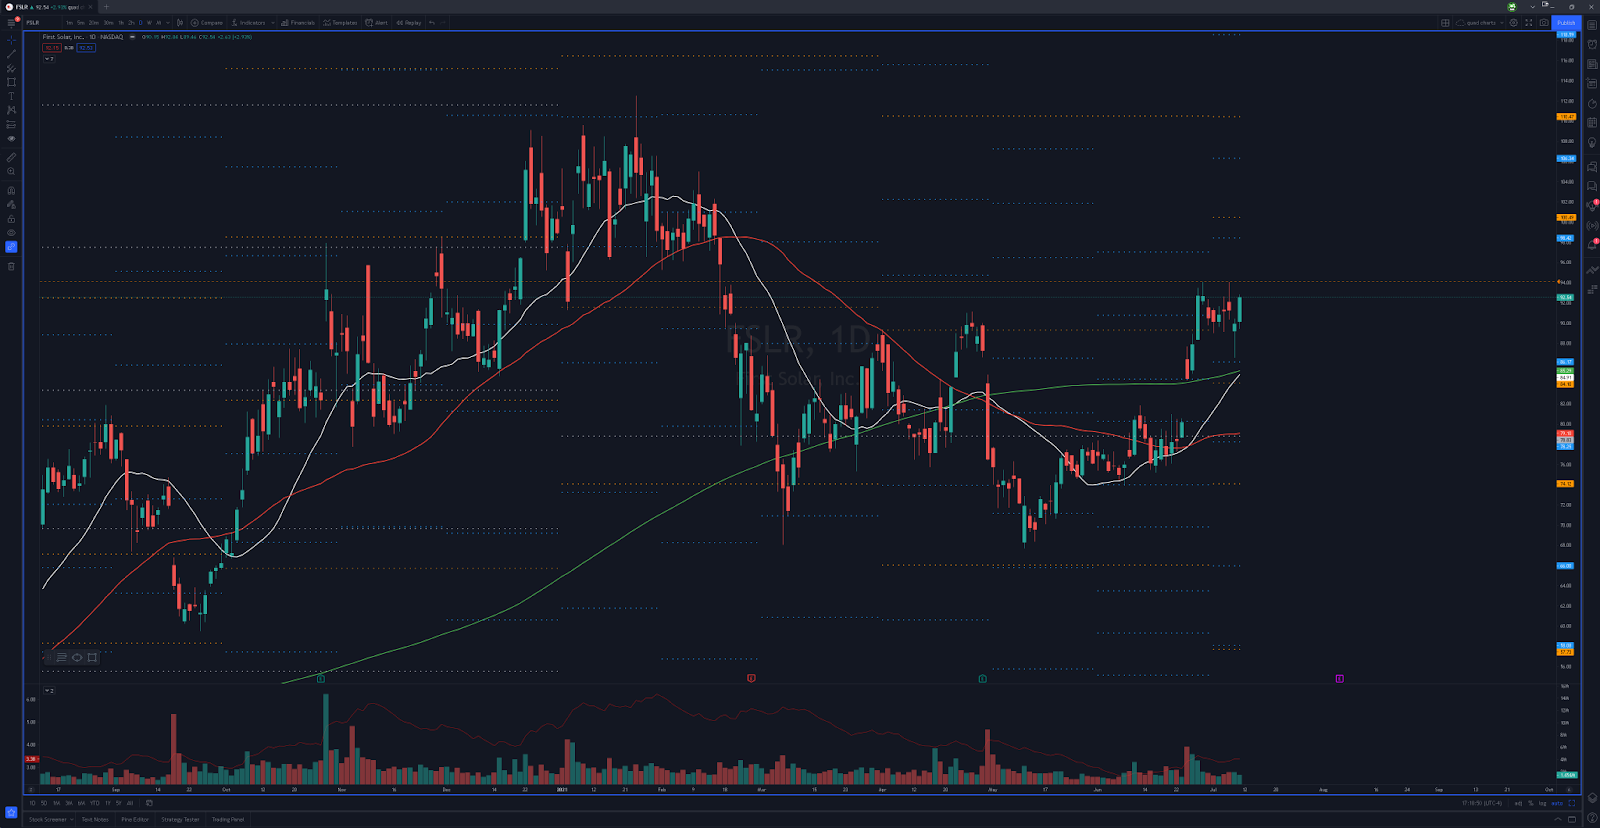Open the Indicators dialog
The image size is (1600, 828).
tap(249, 22)
